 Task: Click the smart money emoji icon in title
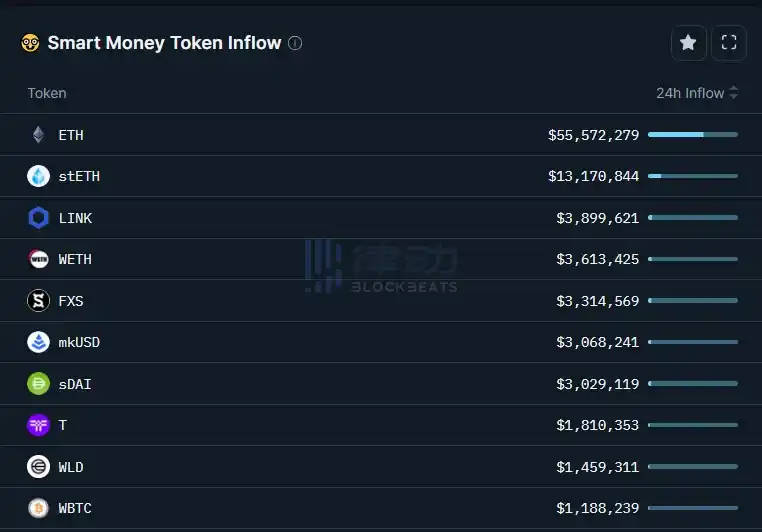pyautogui.click(x=30, y=43)
